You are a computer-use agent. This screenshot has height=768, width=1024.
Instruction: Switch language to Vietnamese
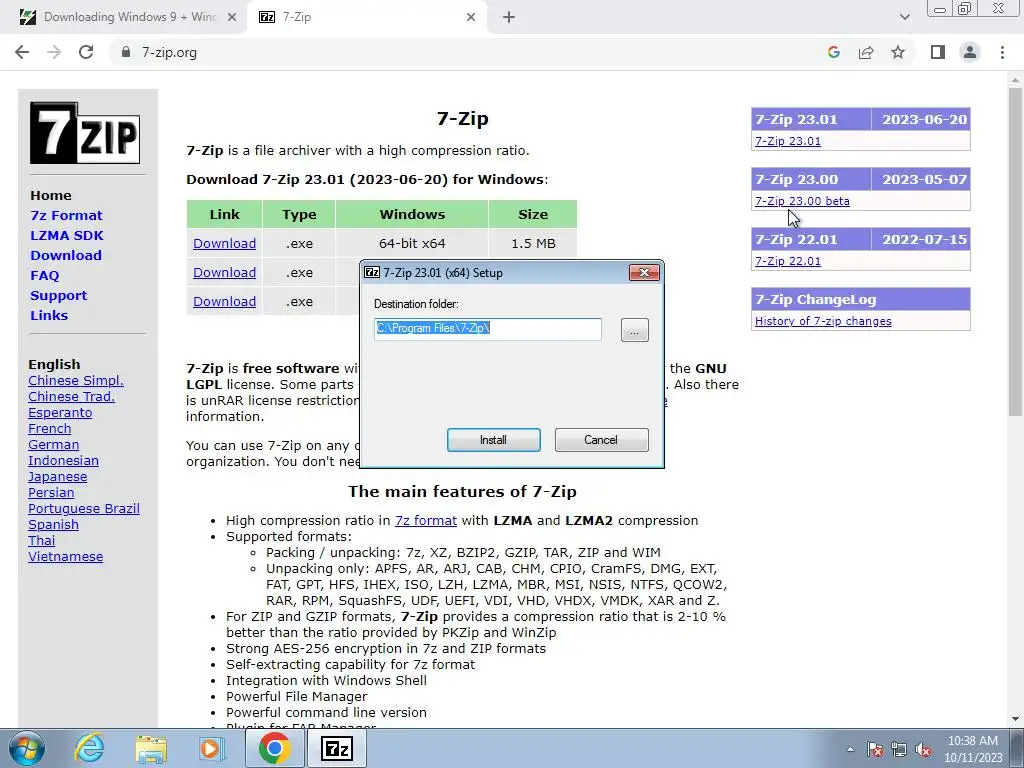point(65,556)
